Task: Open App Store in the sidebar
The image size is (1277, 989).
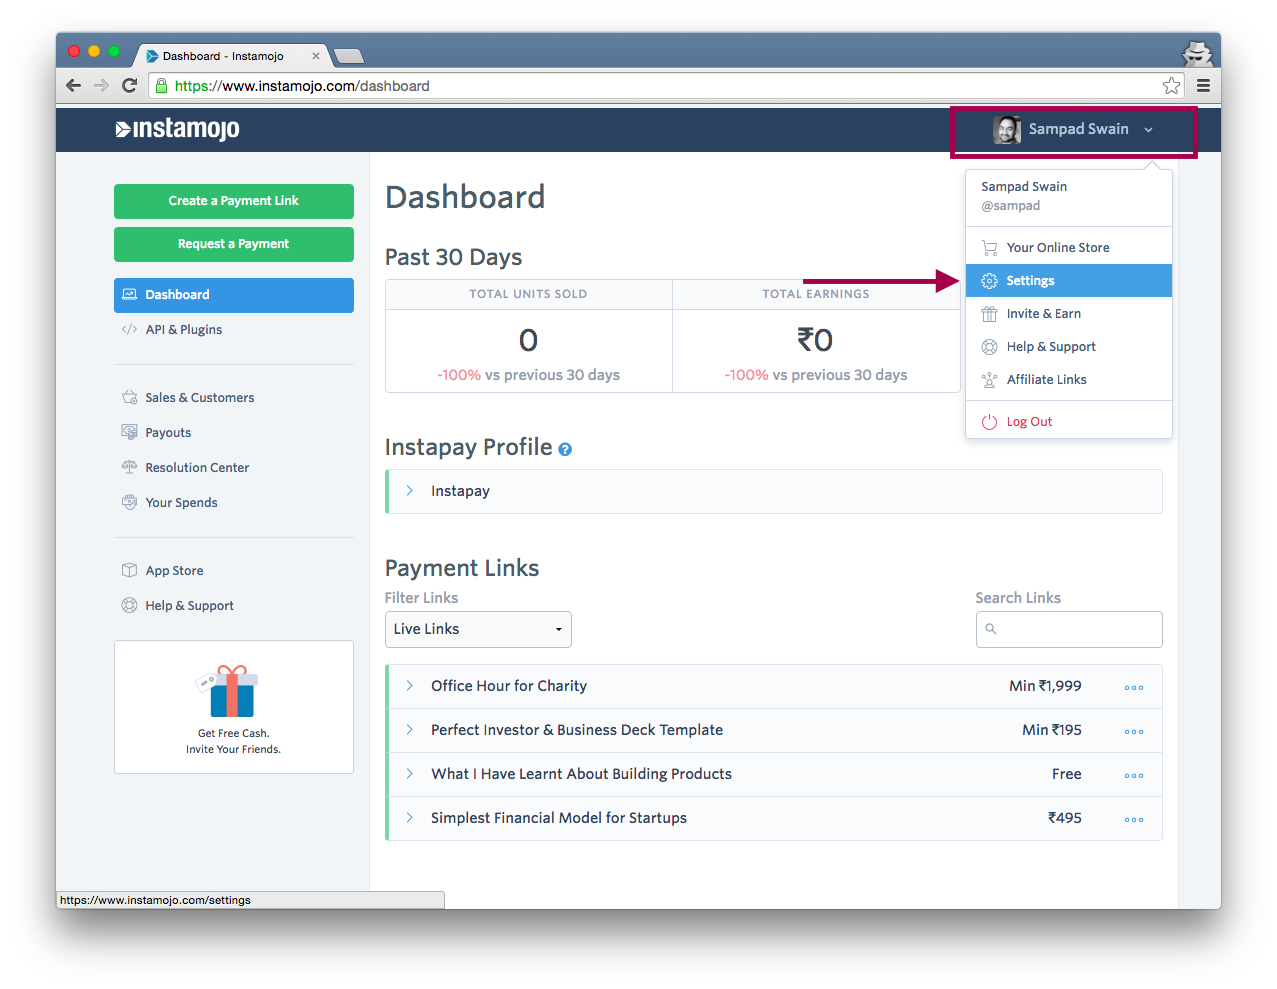Action: (174, 571)
